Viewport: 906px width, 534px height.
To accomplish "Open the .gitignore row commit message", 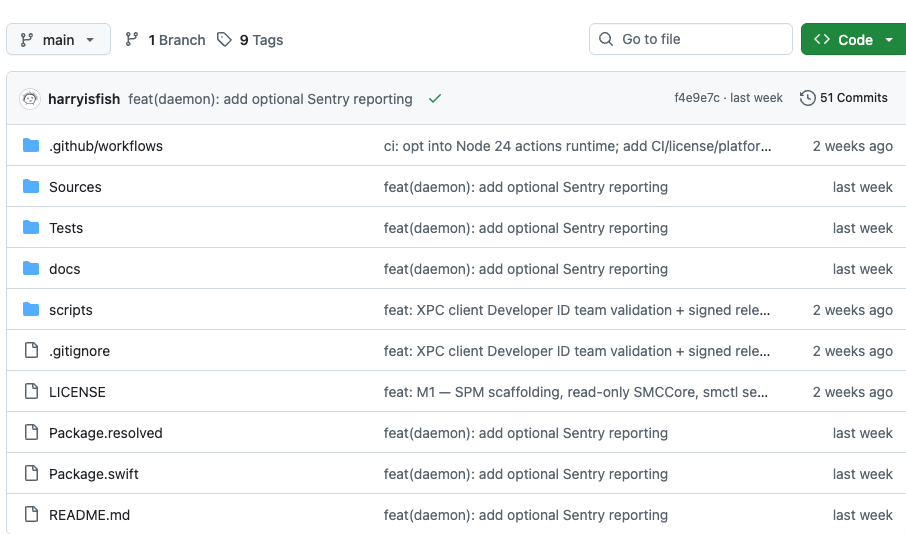I will (x=577, y=351).
